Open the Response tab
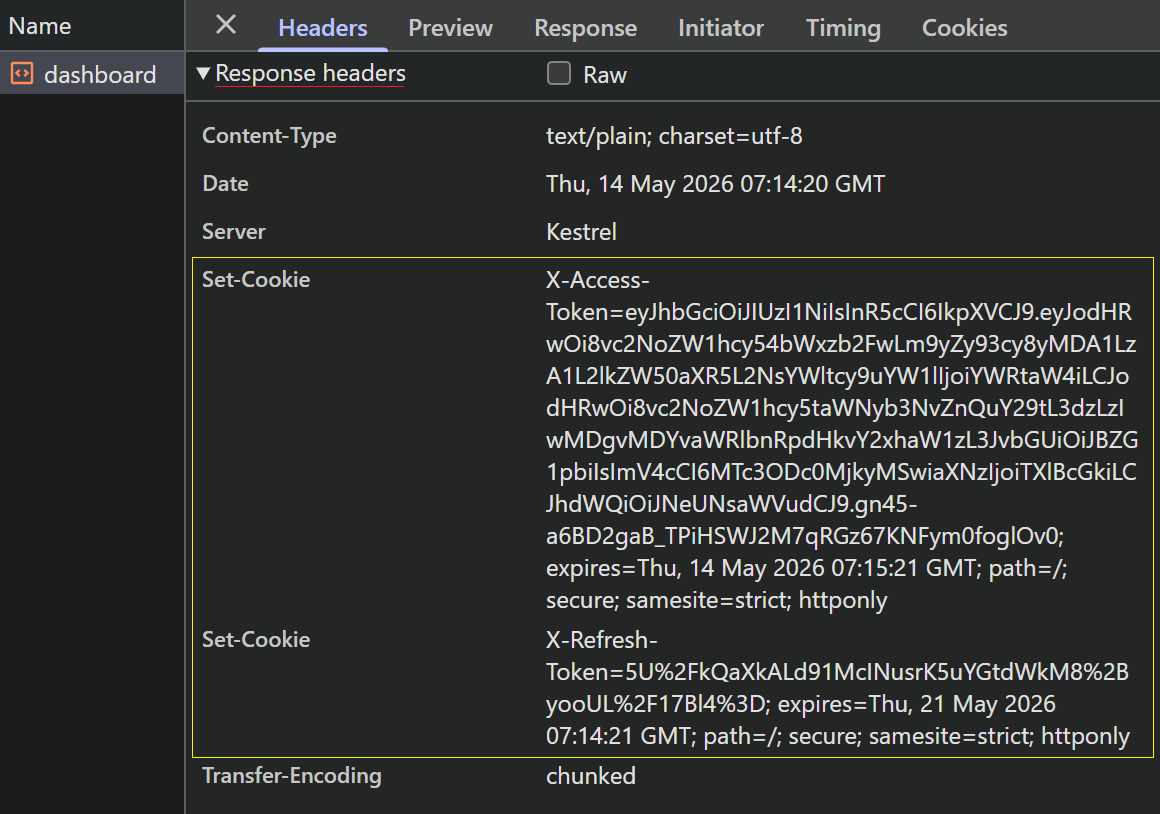 pos(585,28)
